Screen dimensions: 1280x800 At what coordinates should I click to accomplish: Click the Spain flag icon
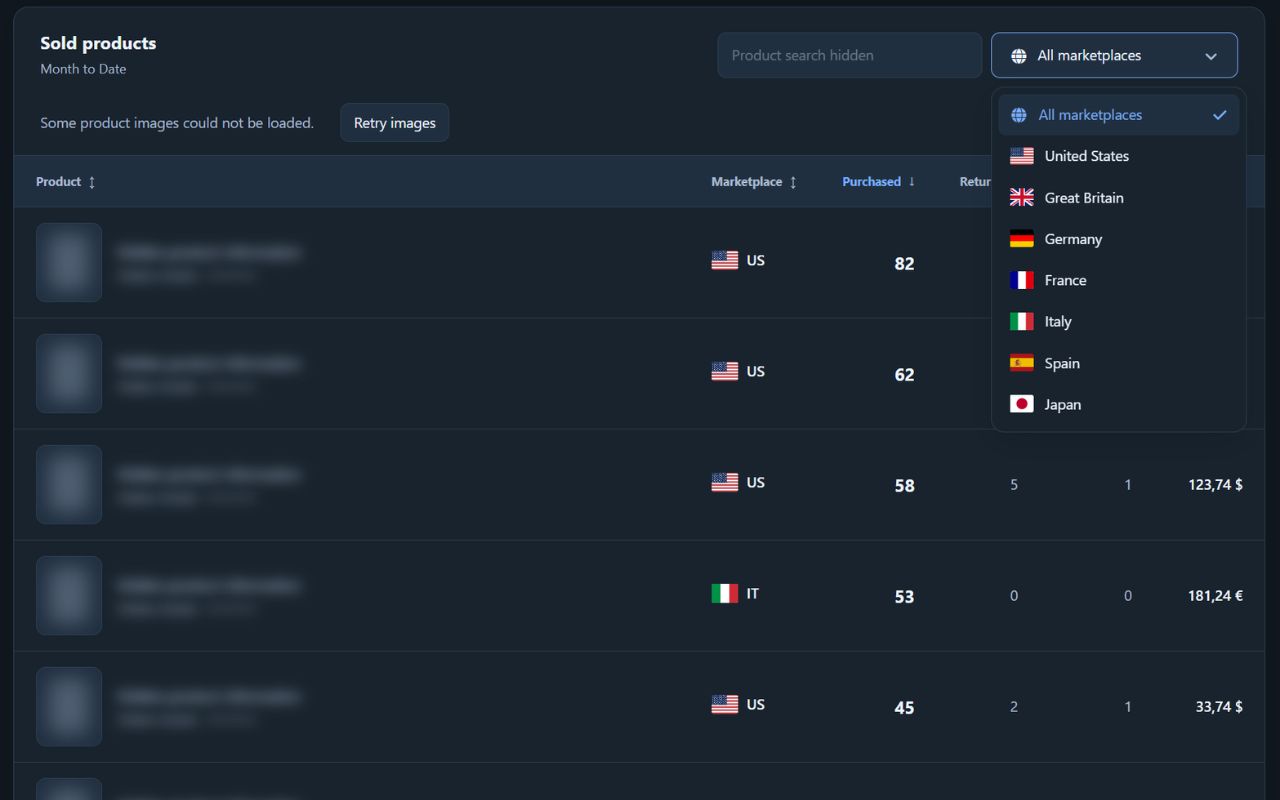[x=1022, y=363]
